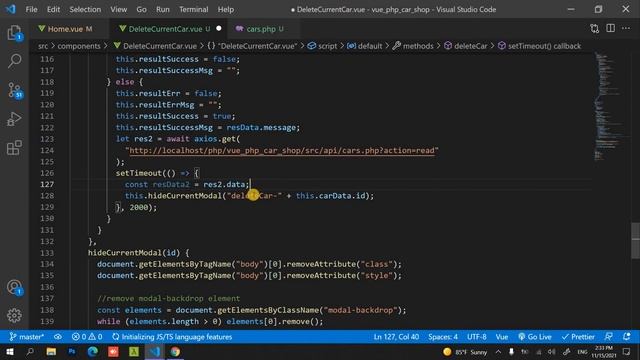640x360 pixels.
Task: Click the VS Code logo in title bar
Action: (x=11, y=9)
